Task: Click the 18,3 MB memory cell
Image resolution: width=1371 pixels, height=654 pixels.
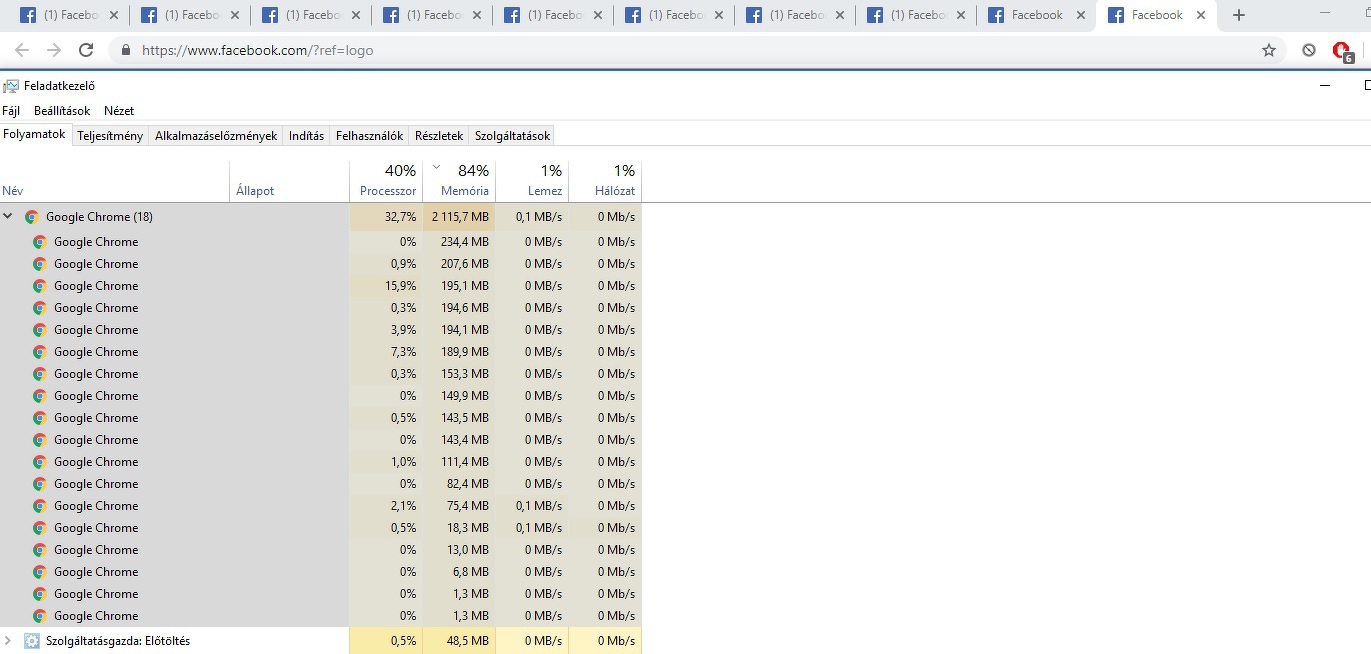Action: pos(459,528)
